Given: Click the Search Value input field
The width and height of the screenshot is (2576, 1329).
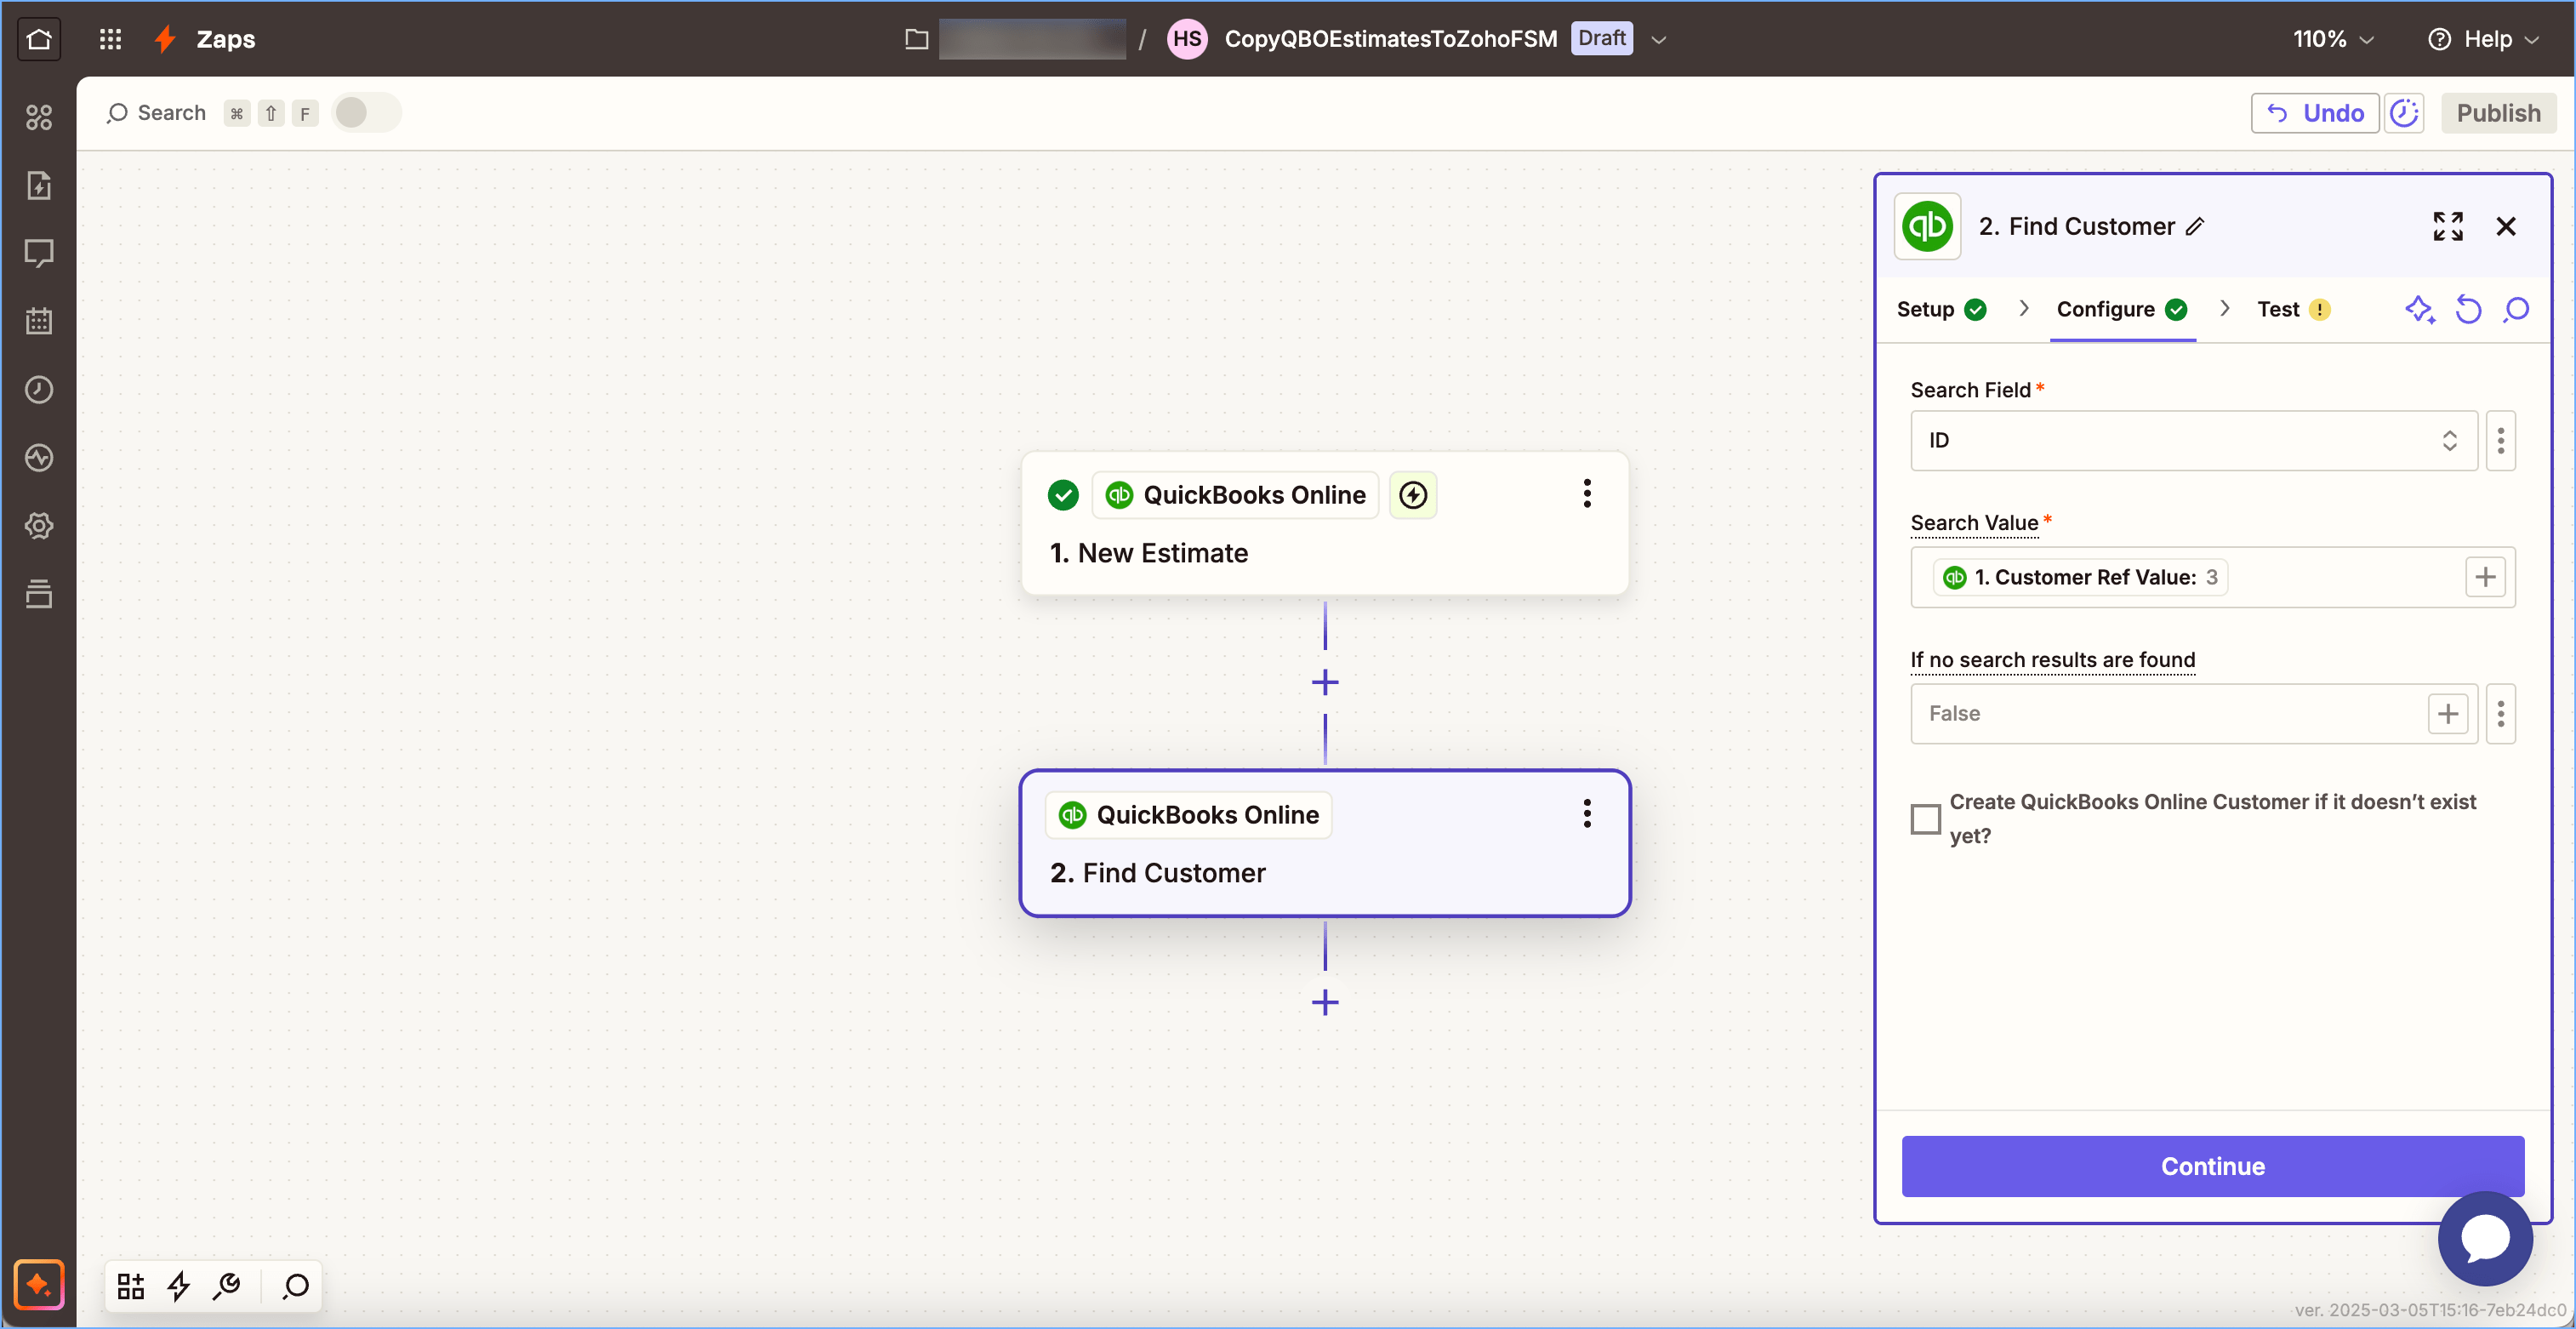Looking at the screenshot, I should click(2340, 577).
